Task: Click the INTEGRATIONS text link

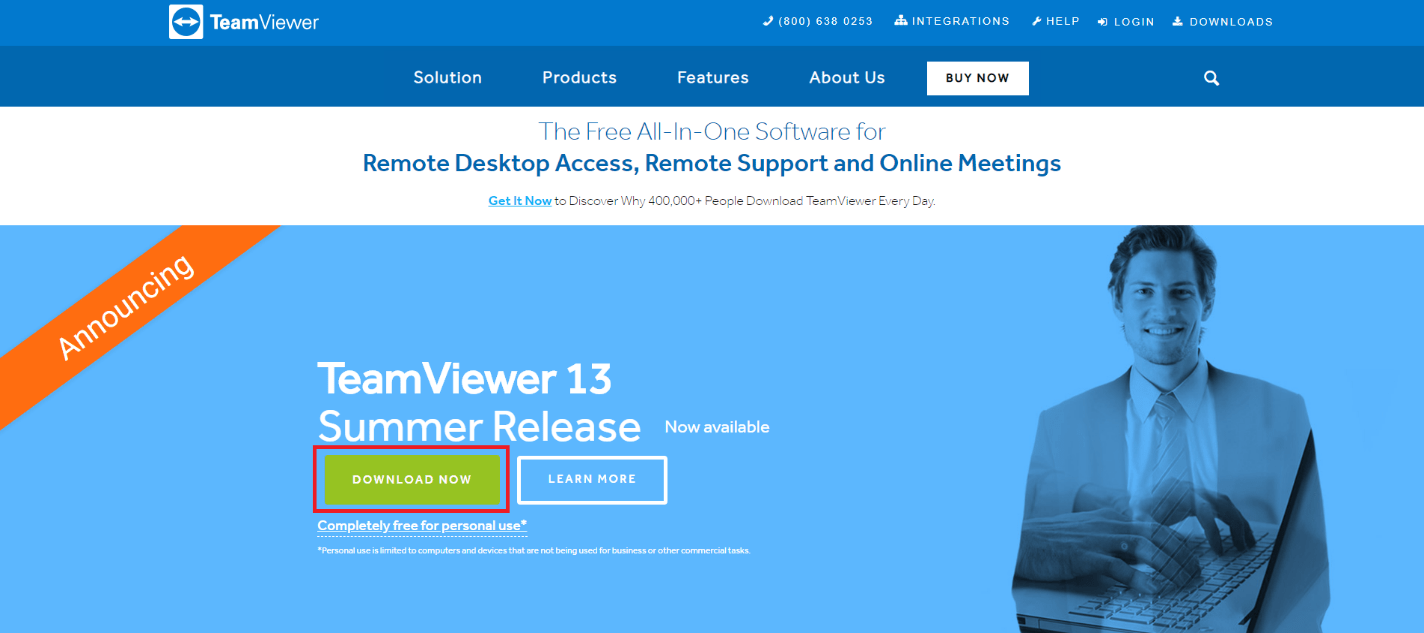Action: point(961,21)
